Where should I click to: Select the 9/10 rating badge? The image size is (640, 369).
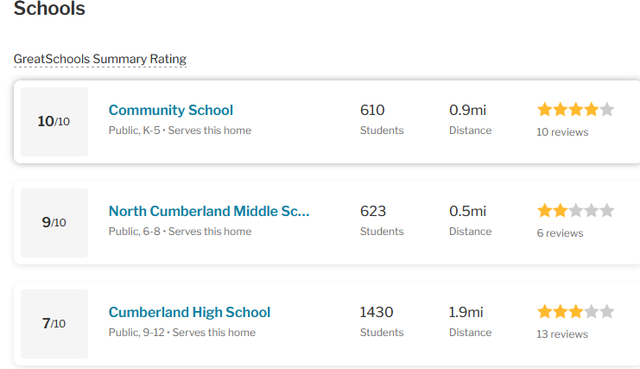(x=54, y=222)
